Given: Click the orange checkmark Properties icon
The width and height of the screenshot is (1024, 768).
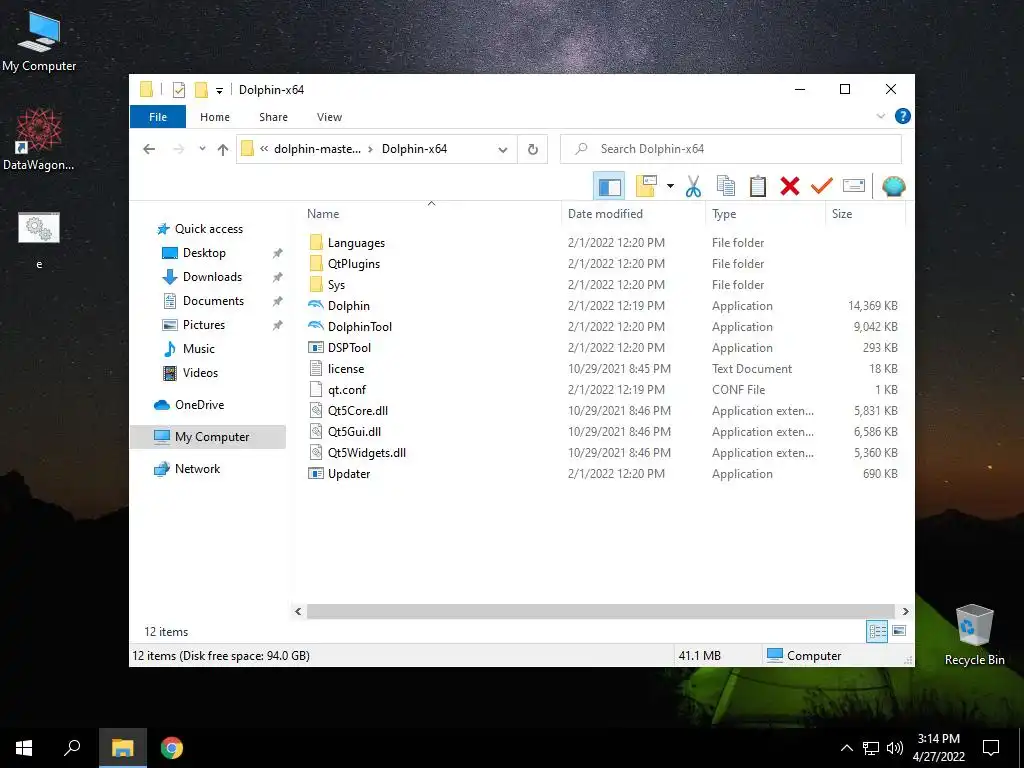Looking at the screenshot, I should (822, 187).
